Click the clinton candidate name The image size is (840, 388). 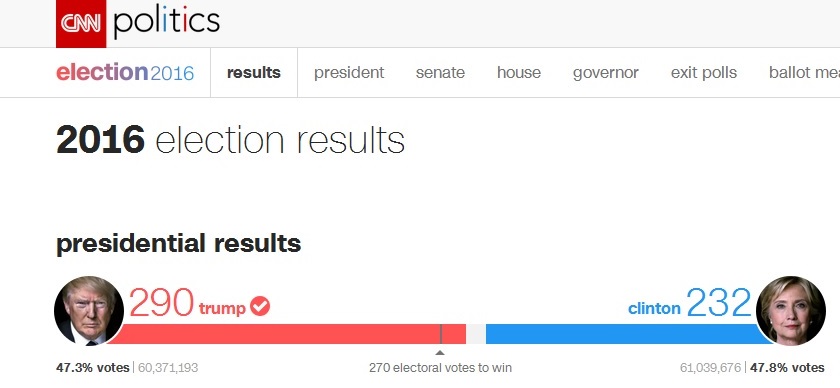654,309
